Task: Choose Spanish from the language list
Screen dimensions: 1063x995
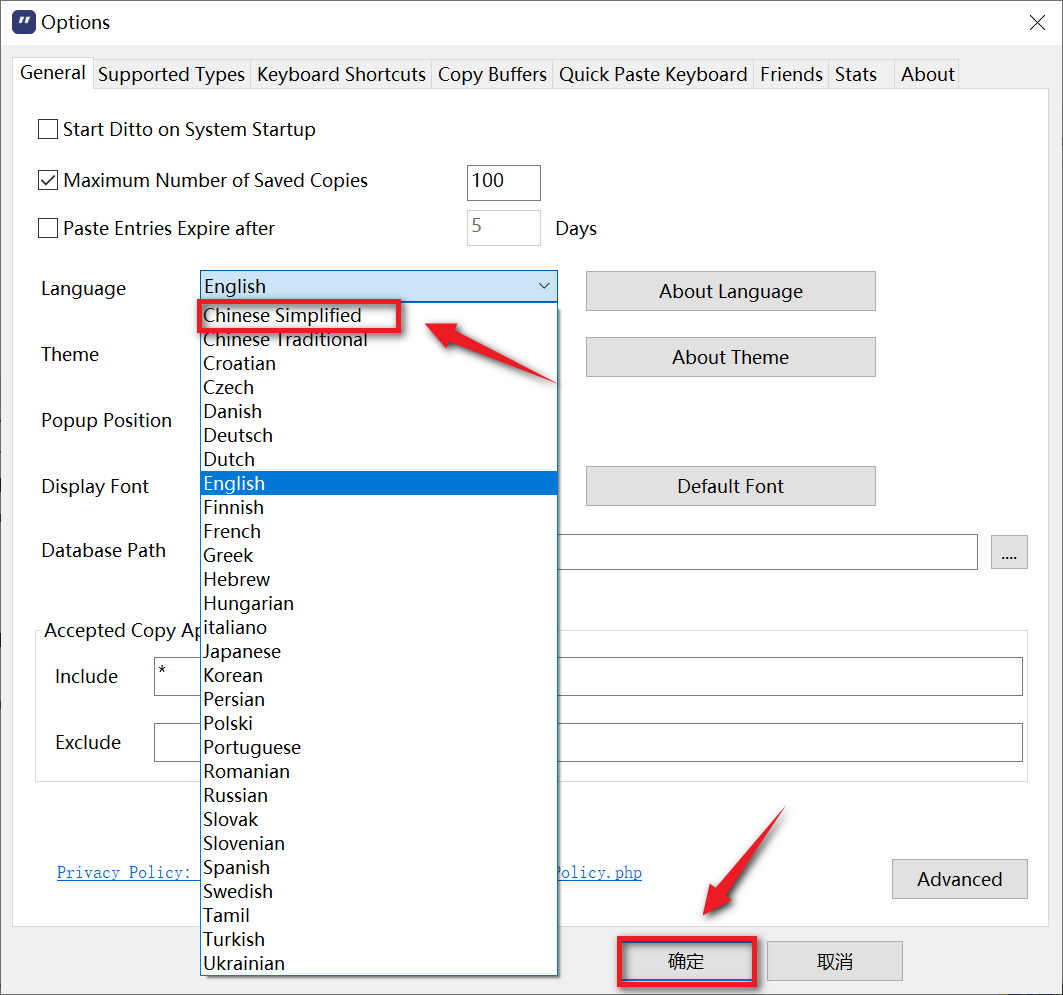Action: tap(379, 868)
